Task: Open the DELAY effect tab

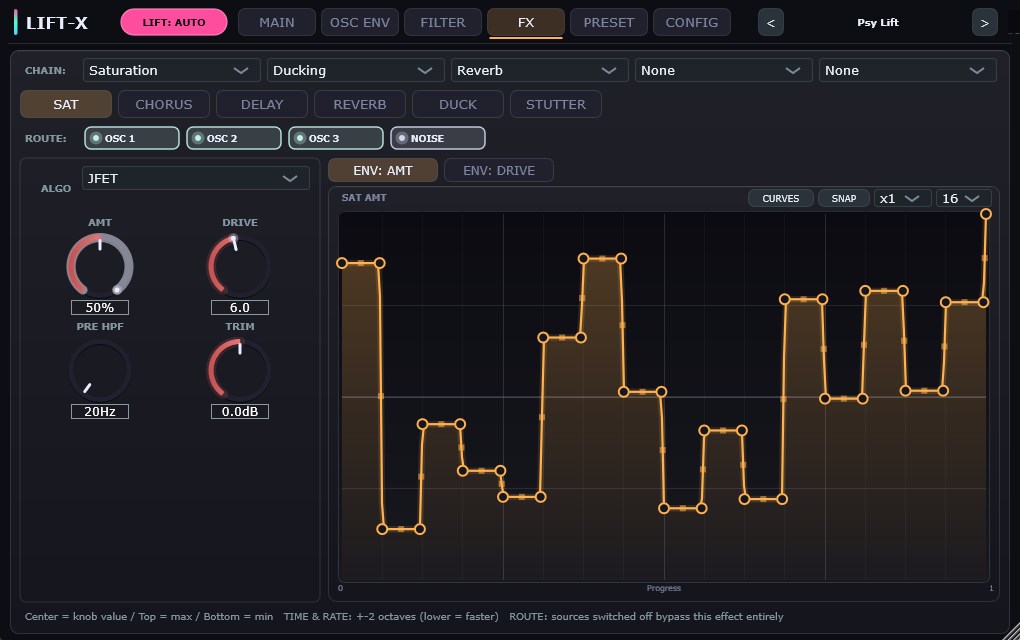Action: tap(262, 104)
